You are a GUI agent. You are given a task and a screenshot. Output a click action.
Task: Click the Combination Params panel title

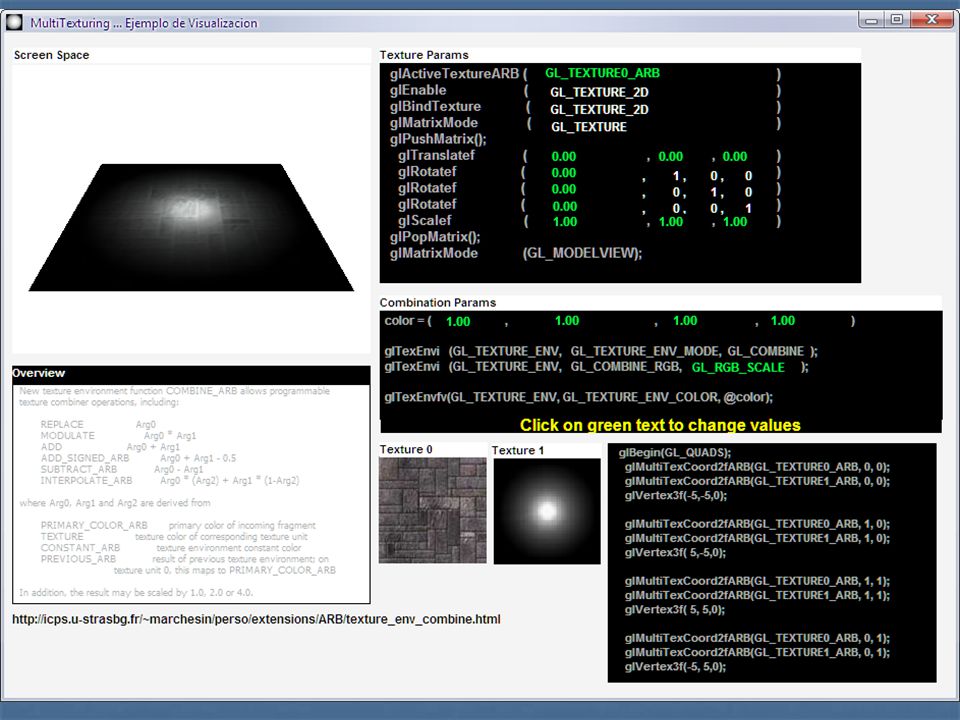click(438, 302)
